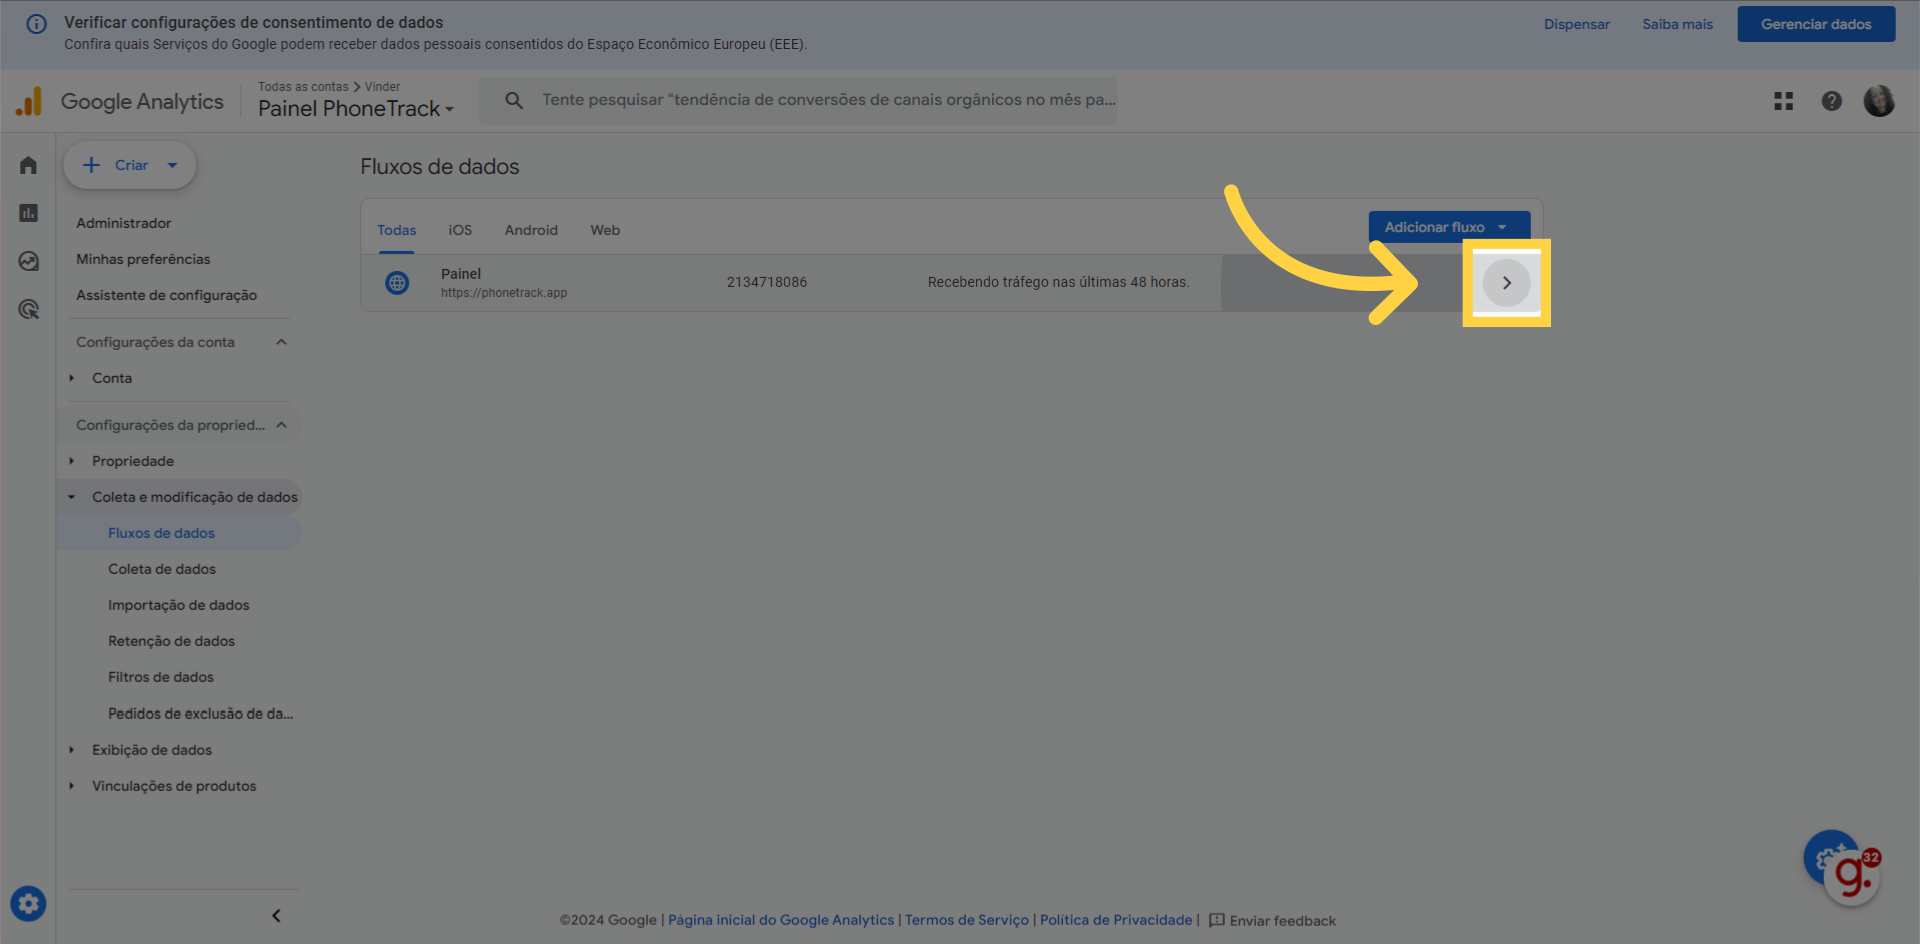Open Retenção de dados menu item

click(x=172, y=641)
